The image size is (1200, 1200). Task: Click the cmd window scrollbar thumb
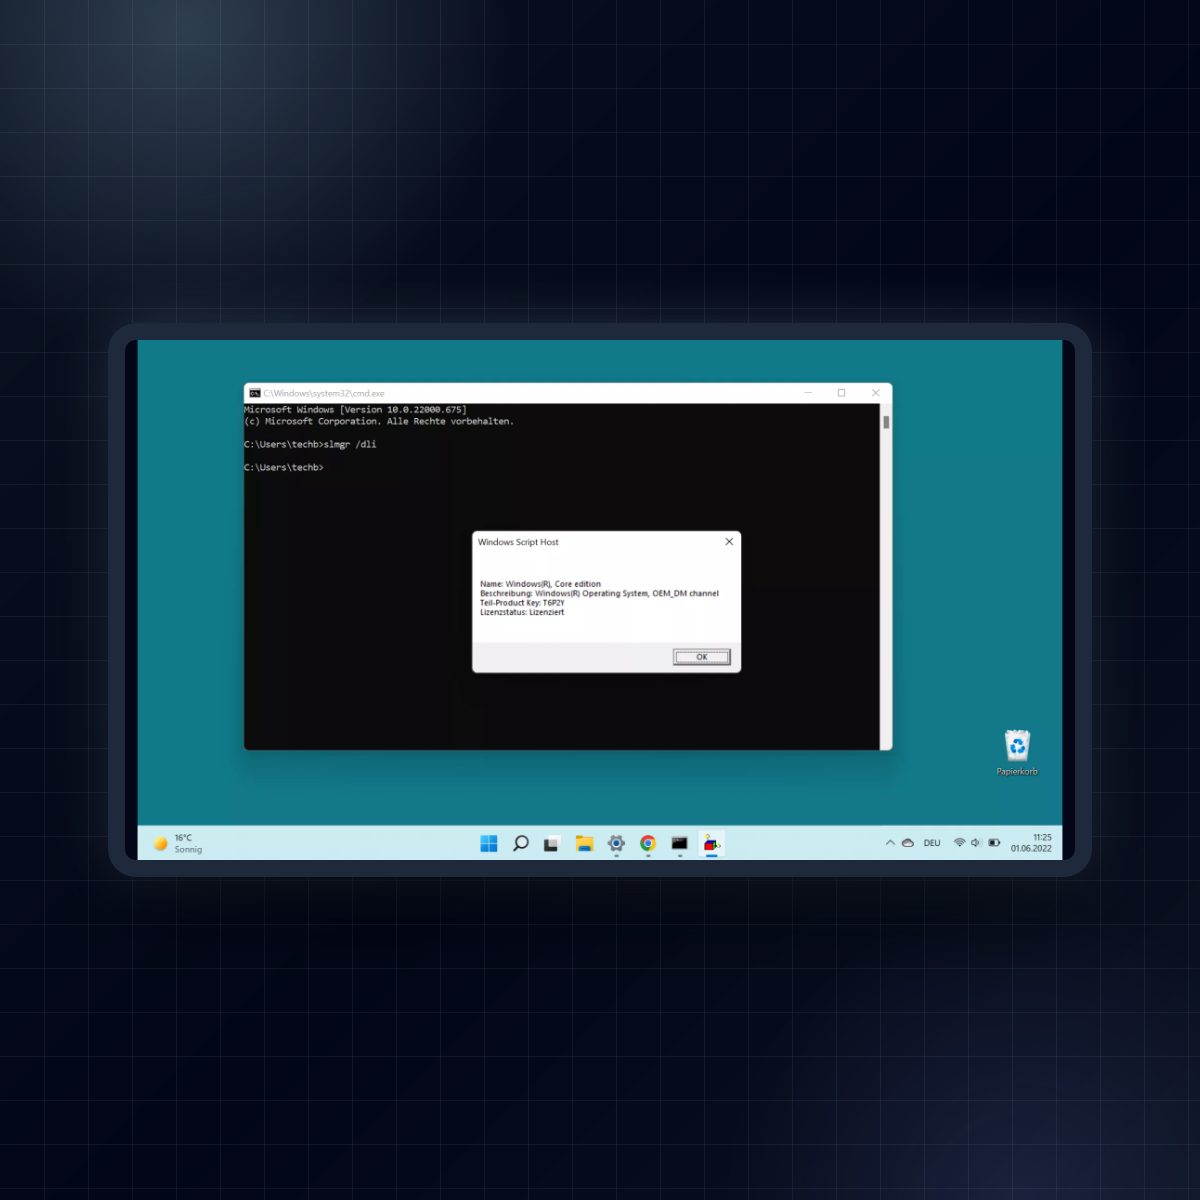(886, 422)
